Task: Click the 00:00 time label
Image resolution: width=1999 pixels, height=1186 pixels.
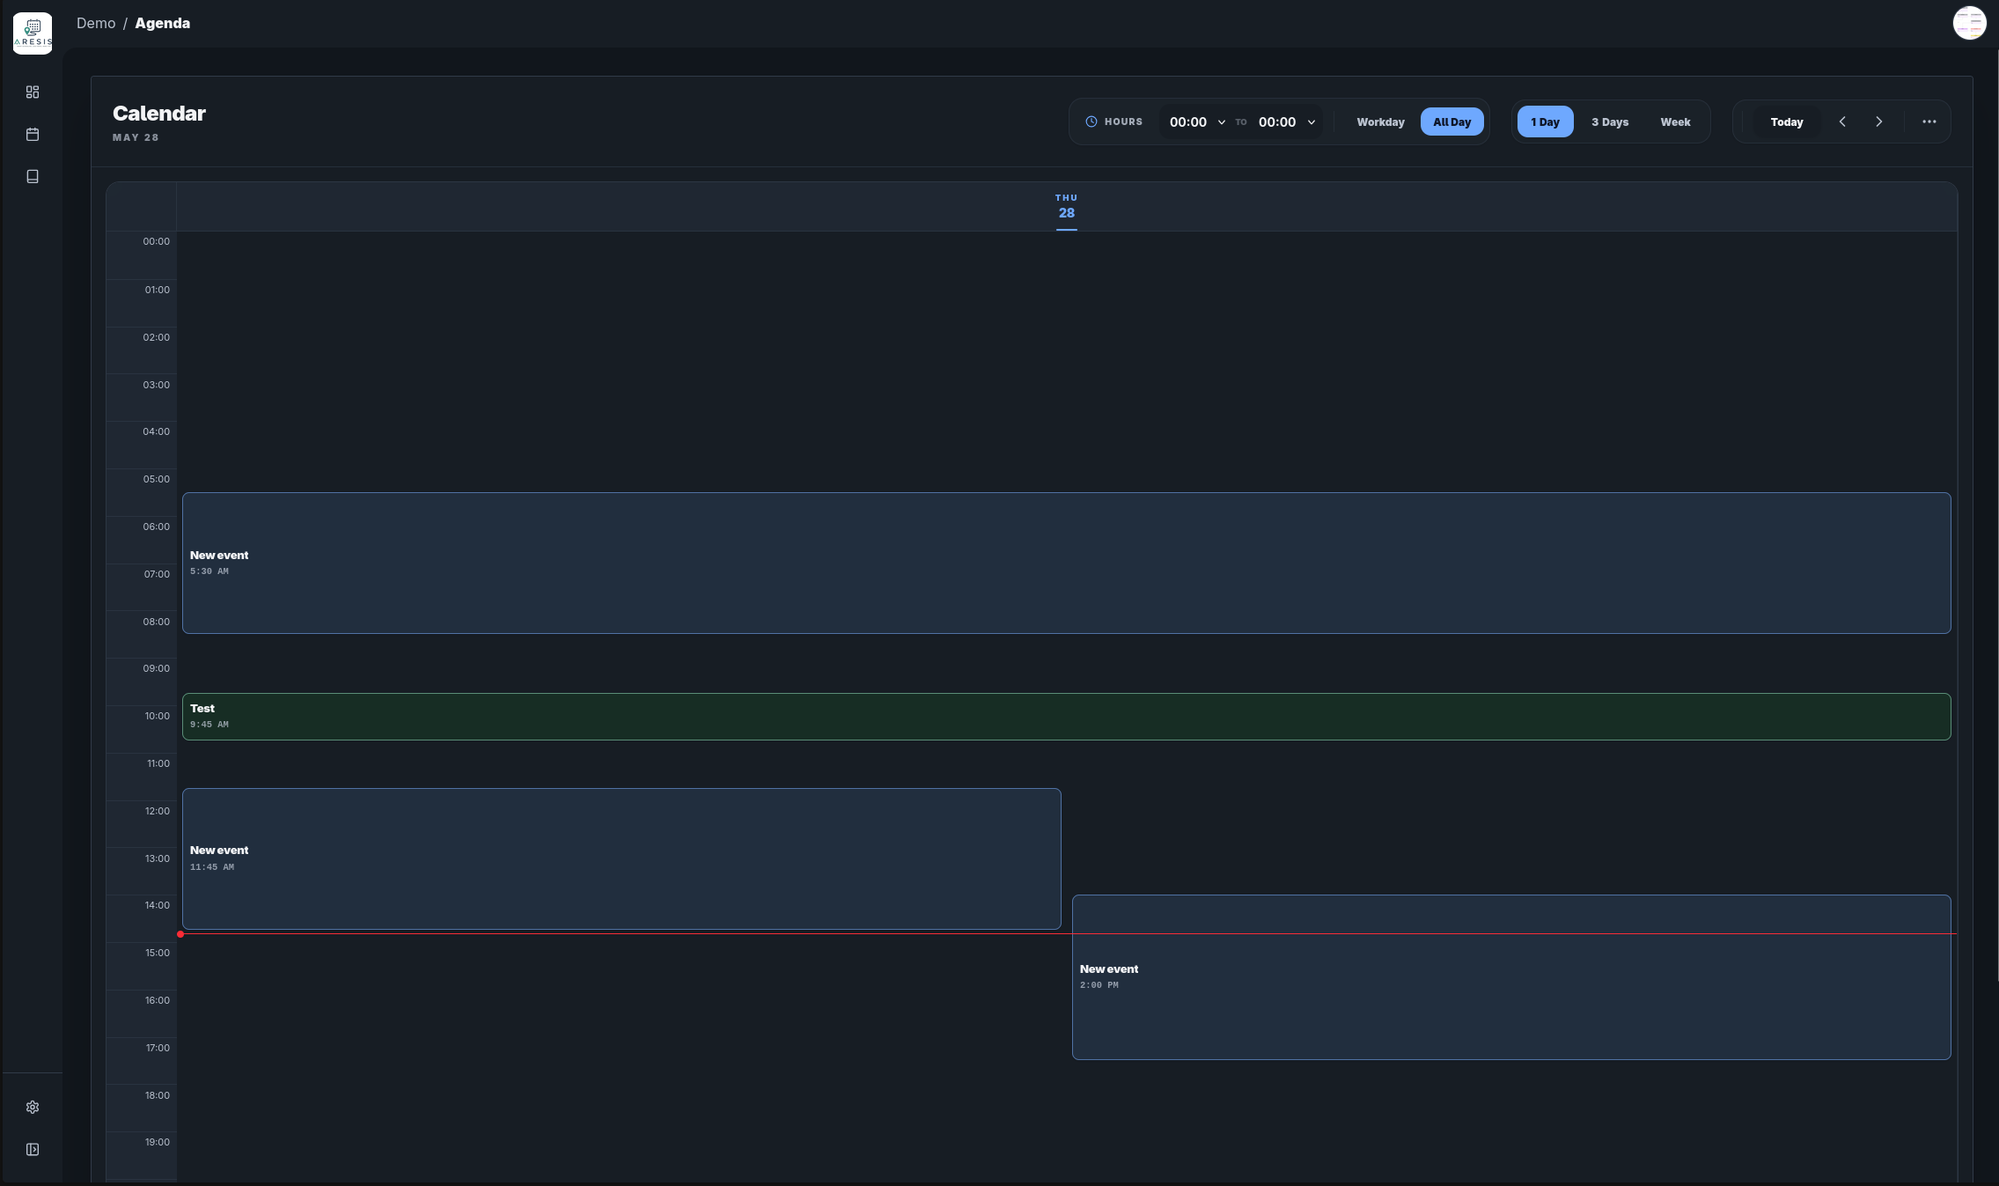Action: [156, 242]
